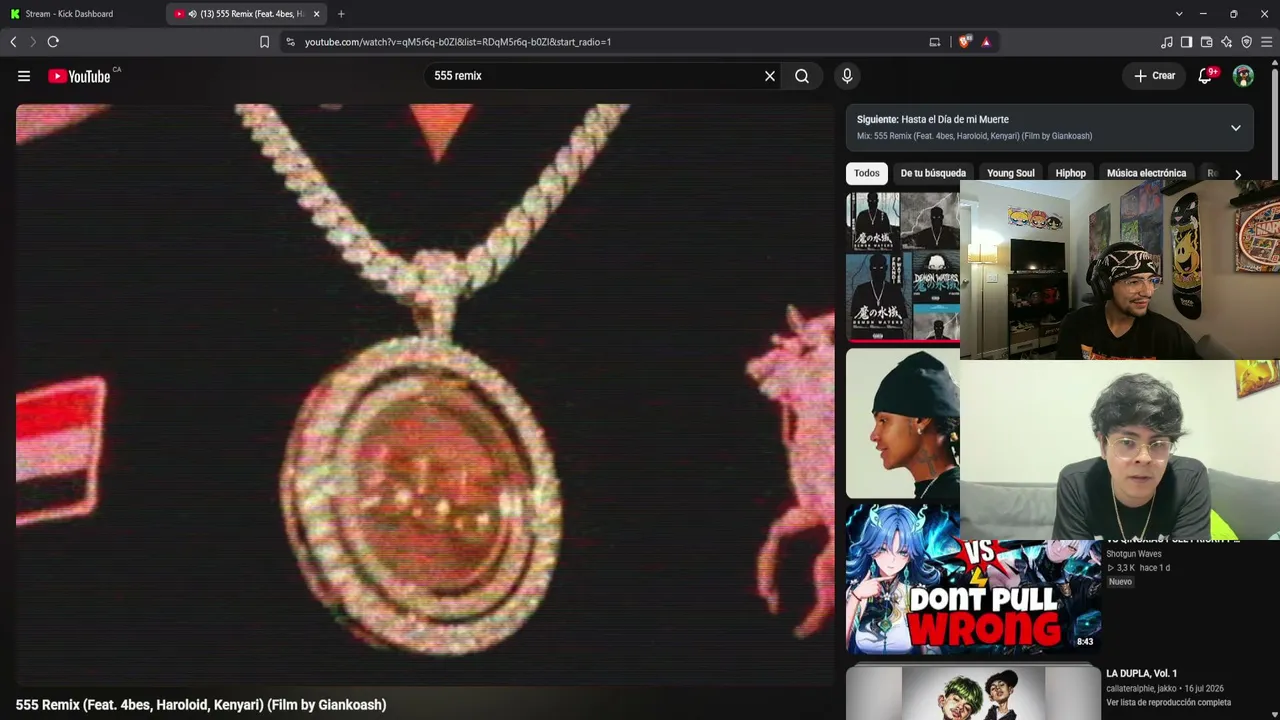
Task: Open the Brave VPN shield icon
Action: [x=1246, y=42]
